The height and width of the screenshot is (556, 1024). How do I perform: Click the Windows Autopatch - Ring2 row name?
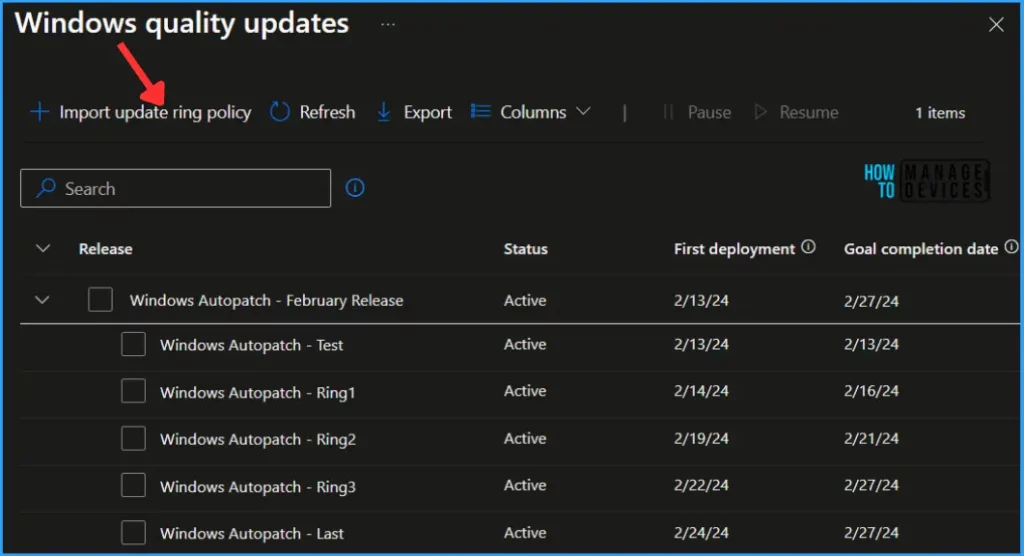(x=258, y=439)
